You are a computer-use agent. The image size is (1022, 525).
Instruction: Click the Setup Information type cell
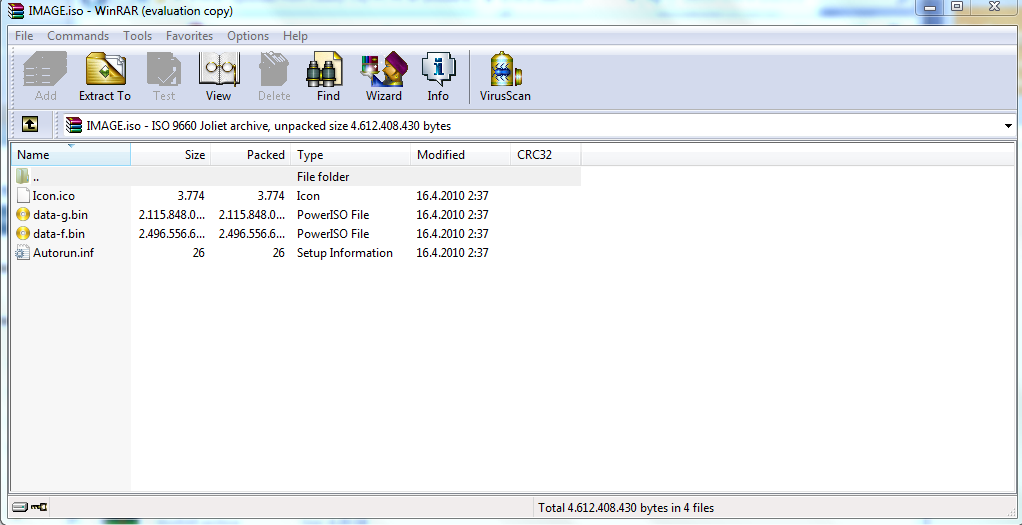coord(345,252)
